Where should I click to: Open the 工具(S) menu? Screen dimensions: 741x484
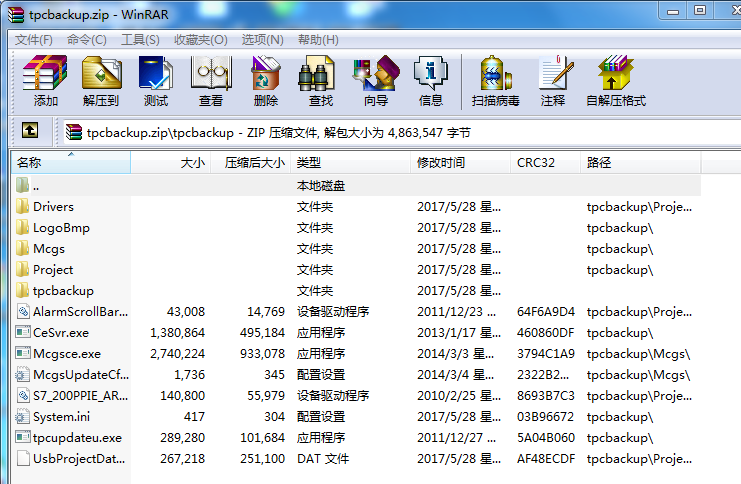coord(140,39)
